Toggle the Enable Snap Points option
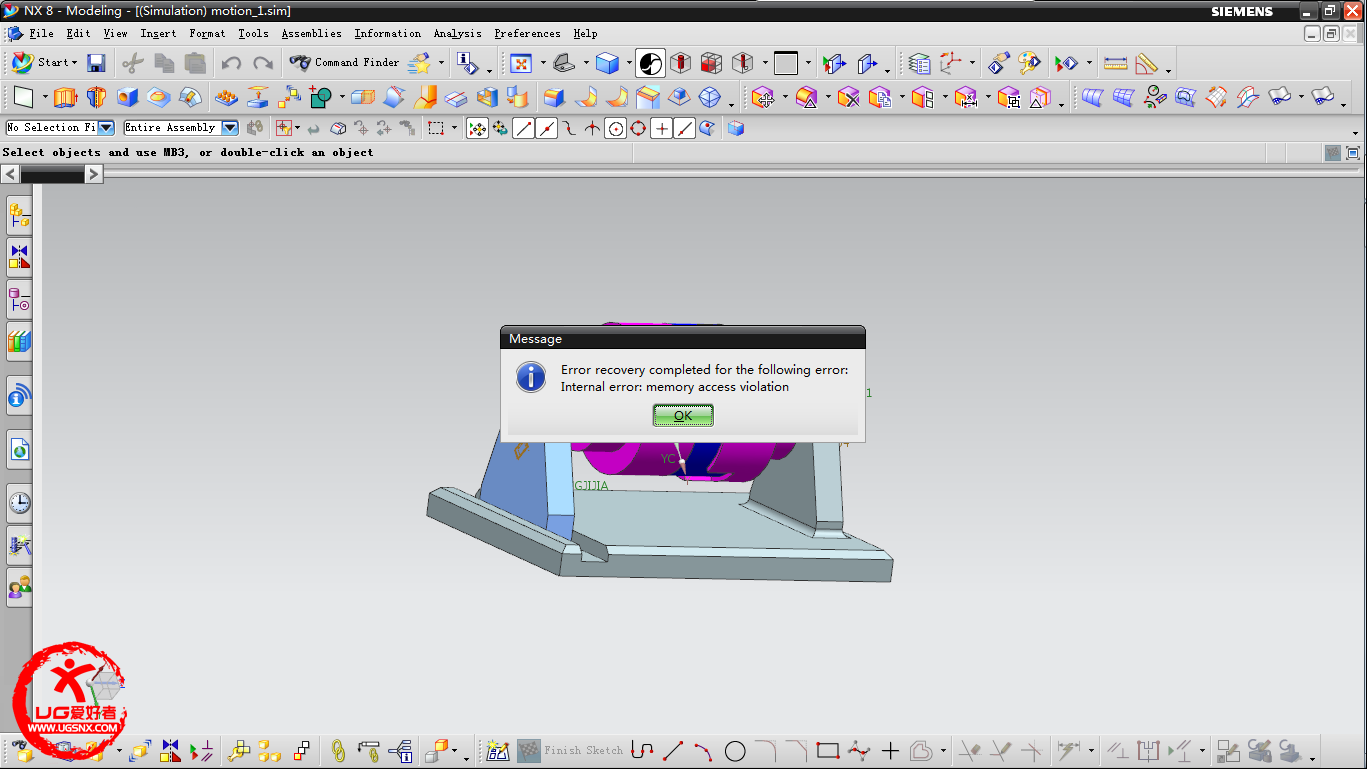The width and height of the screenshot is (1367, 769). (x=477, y=128)
